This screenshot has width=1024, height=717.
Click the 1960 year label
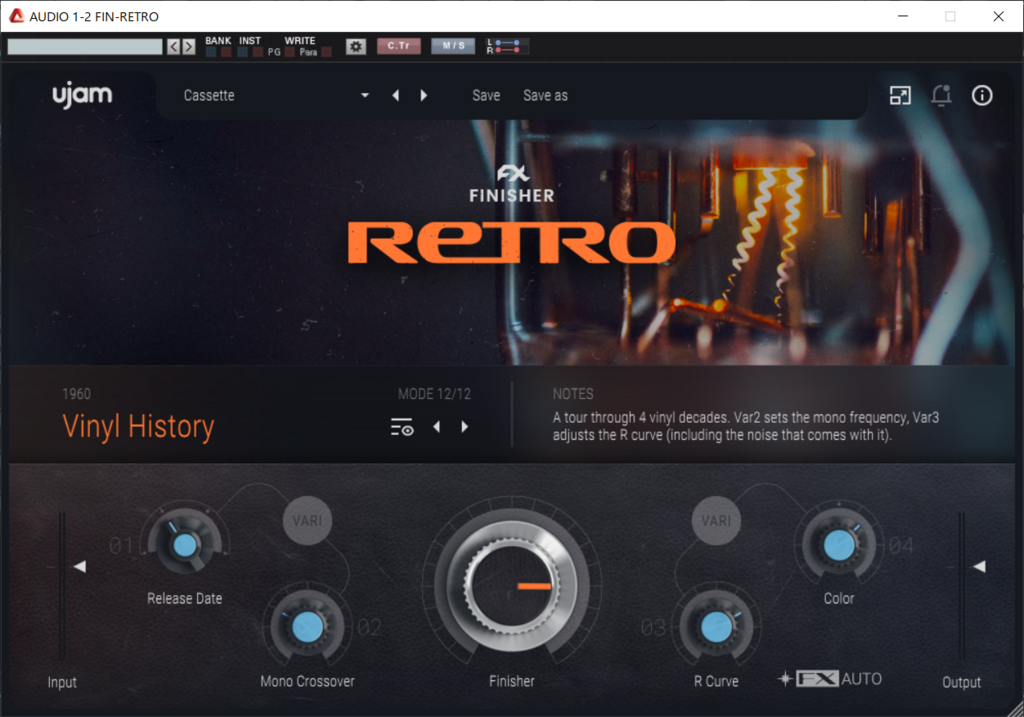pos(76,394)
